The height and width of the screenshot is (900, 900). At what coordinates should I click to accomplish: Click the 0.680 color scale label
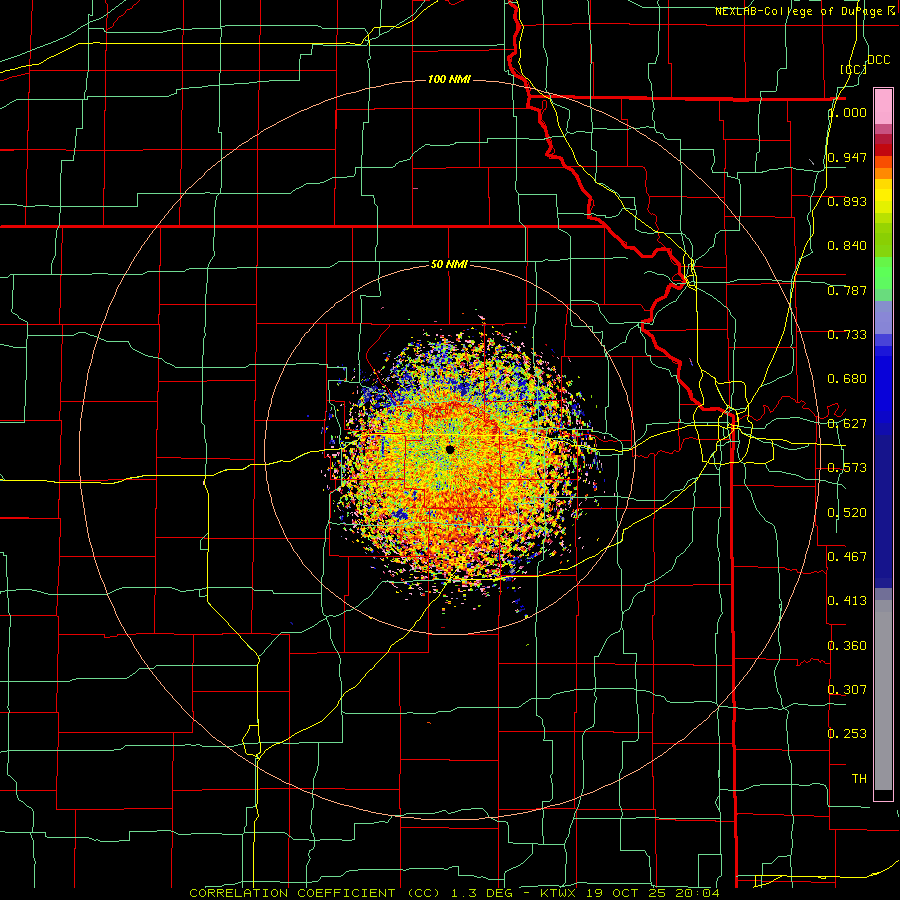click(847, 379)
